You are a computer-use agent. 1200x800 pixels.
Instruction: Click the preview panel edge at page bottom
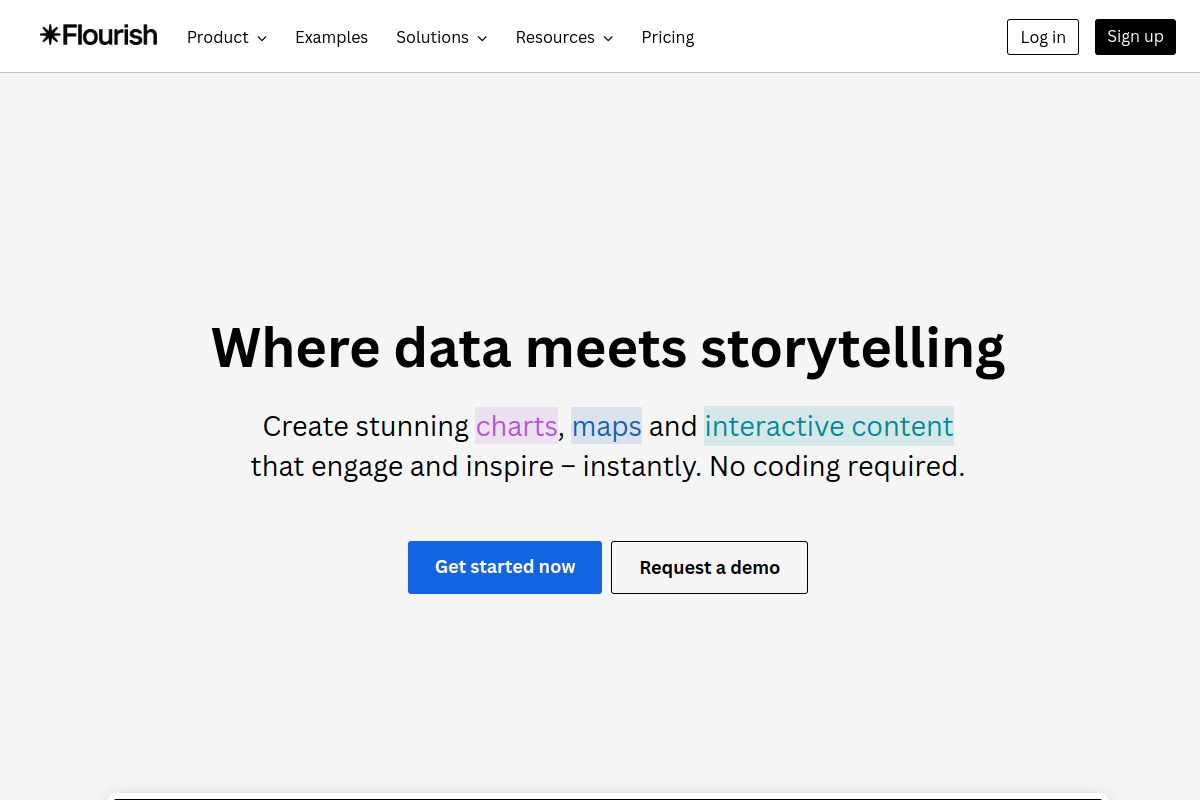click(608, 796)
